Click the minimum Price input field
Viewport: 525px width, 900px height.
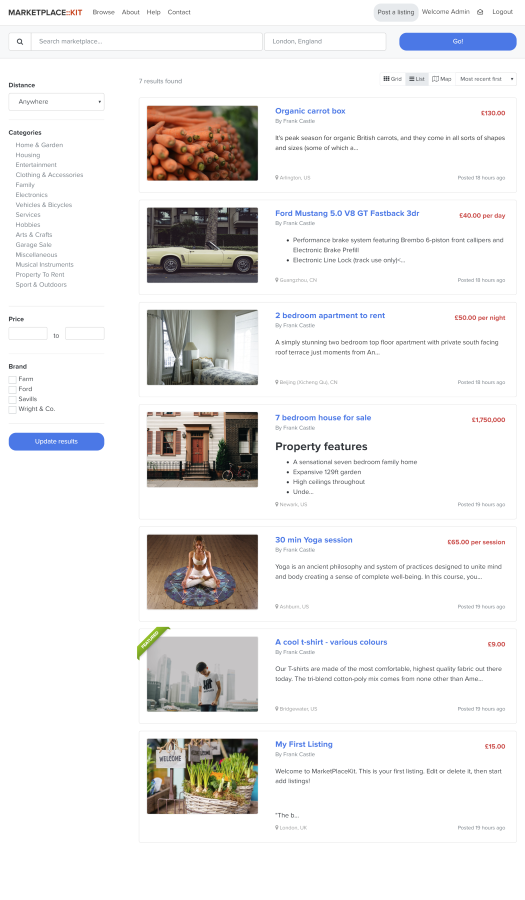click(x=28, y=333)
